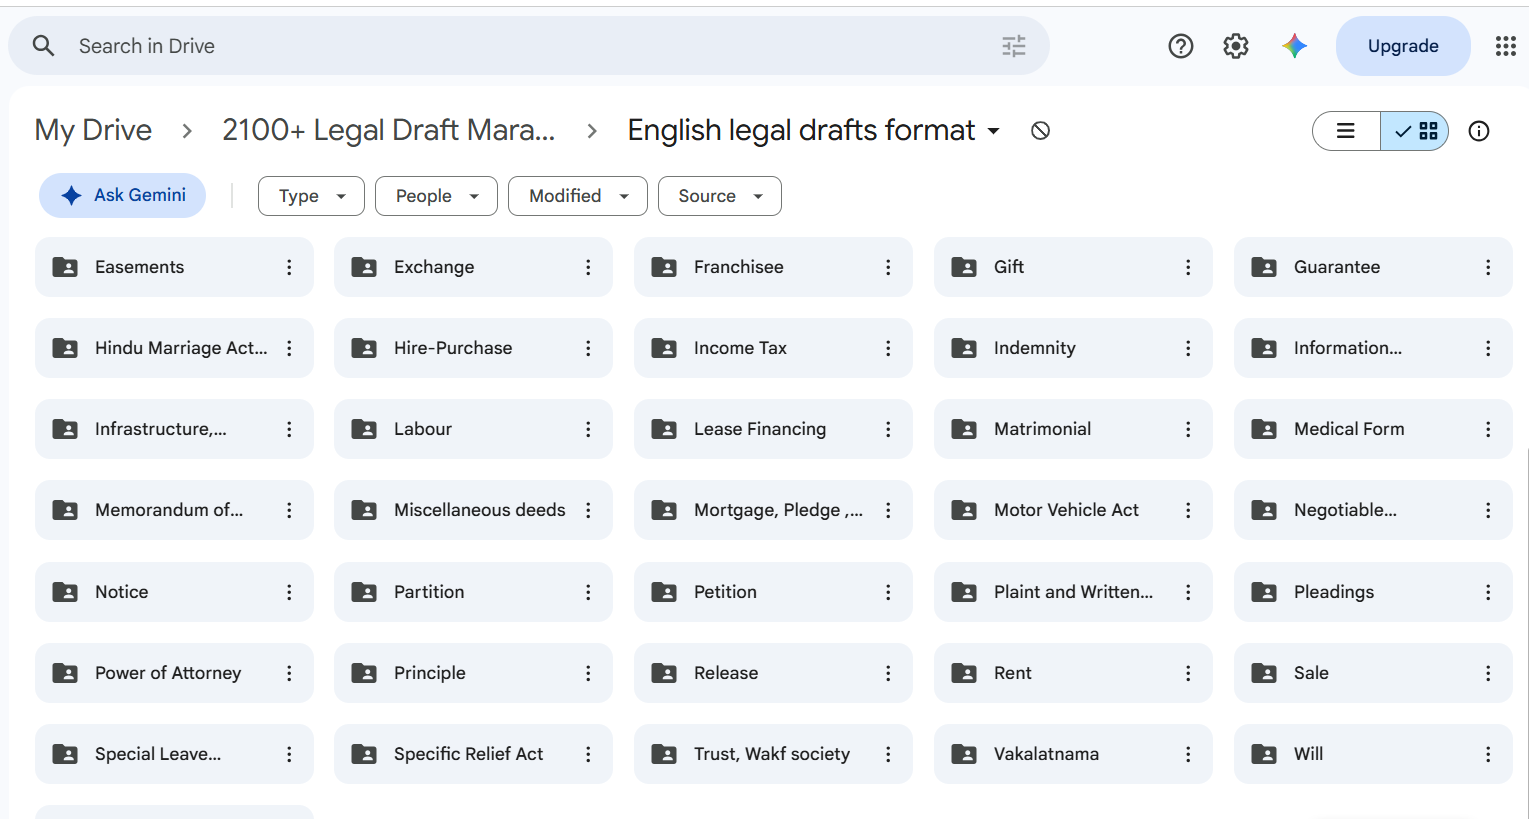Focus the Search in Drive field

point(529,46)
